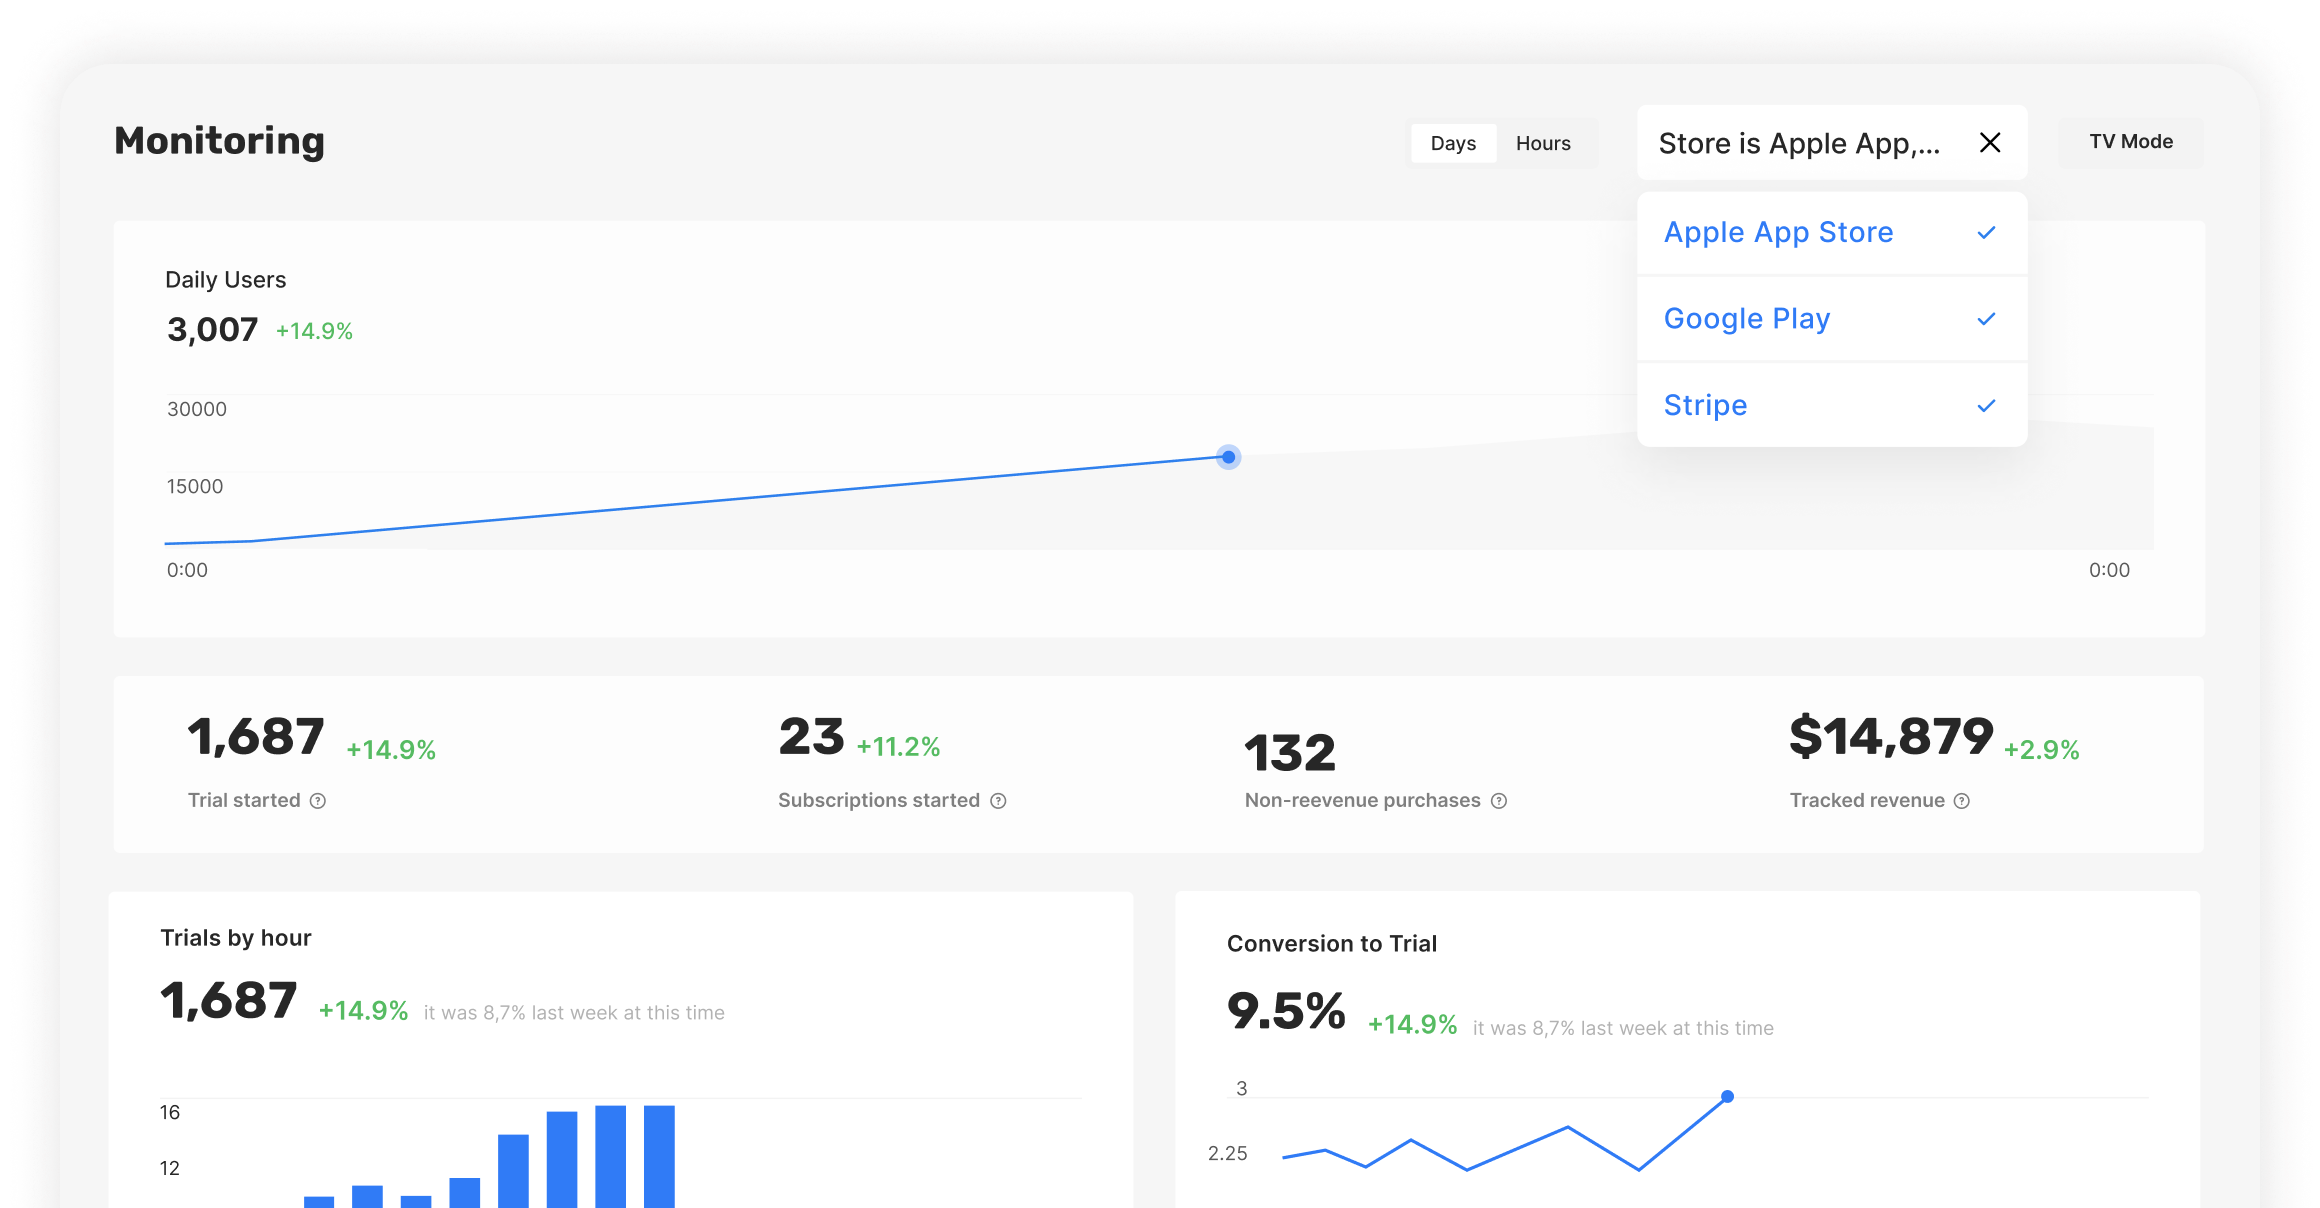Select the Days tab
The image size is (2320, 1208).
(x=1453, y=143)
